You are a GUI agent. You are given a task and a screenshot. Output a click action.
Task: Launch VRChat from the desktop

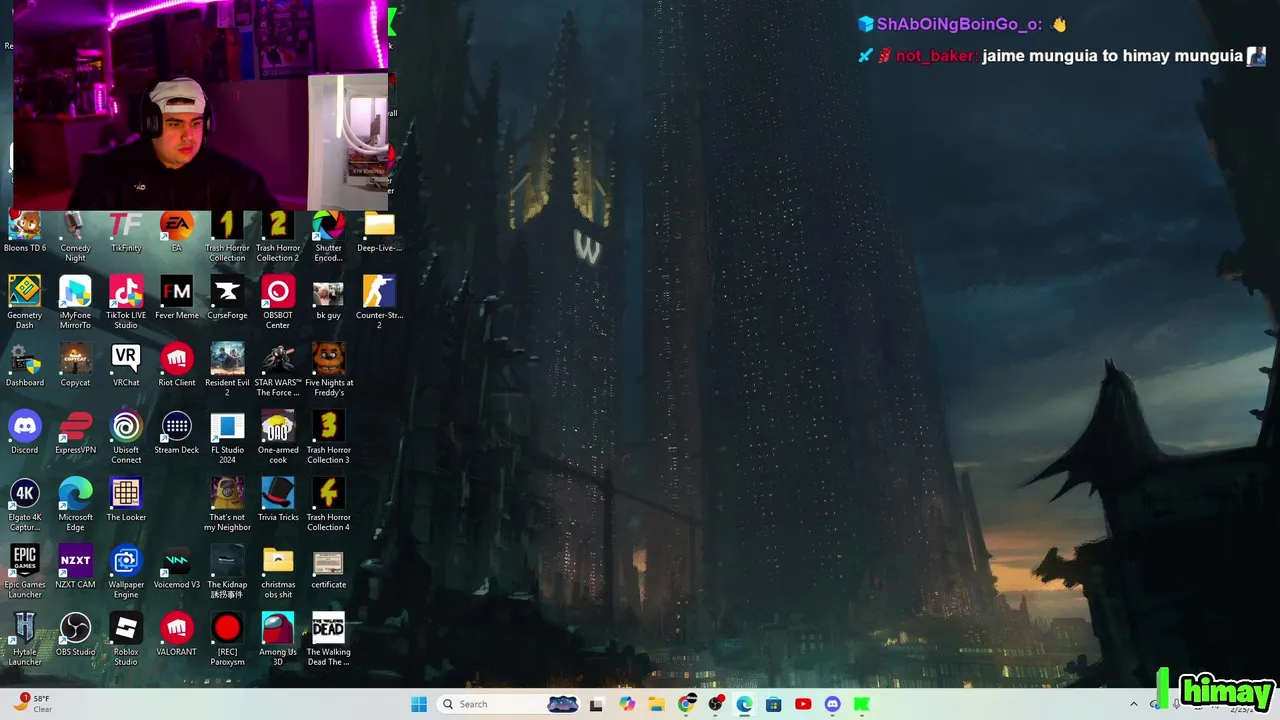[x=126, y=365]
